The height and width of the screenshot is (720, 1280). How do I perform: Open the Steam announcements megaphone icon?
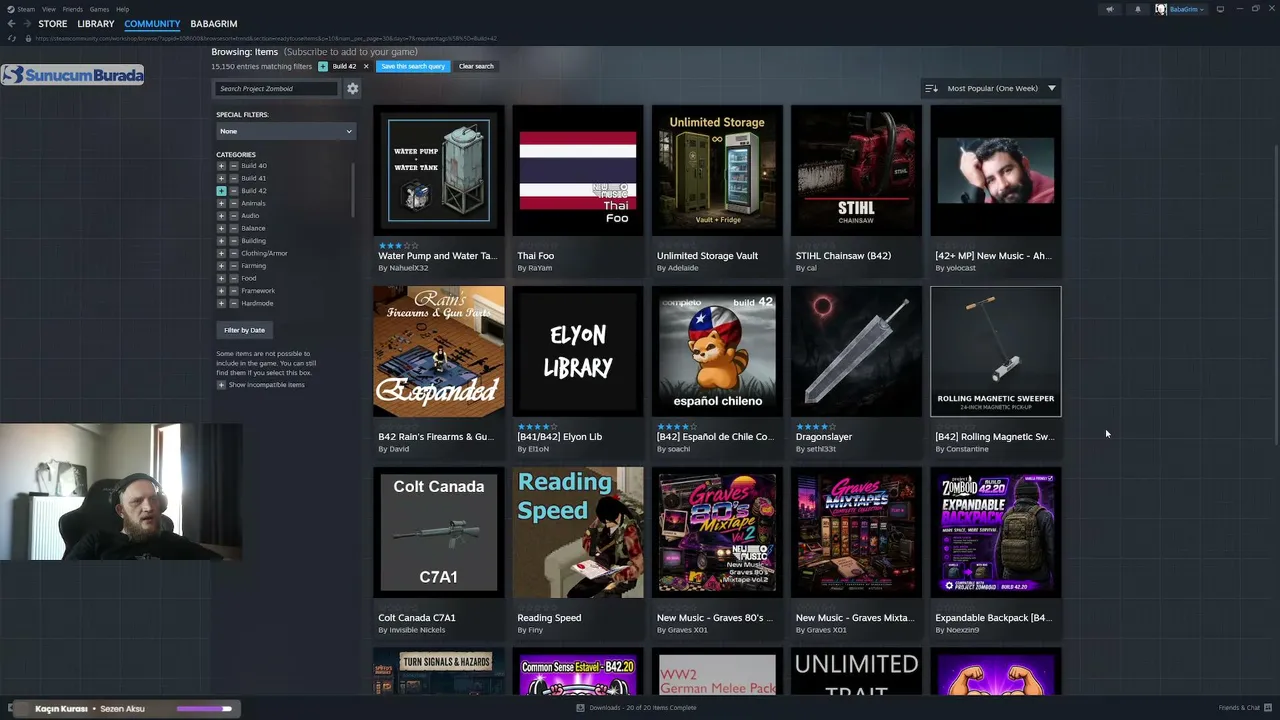pos(1109,9)
